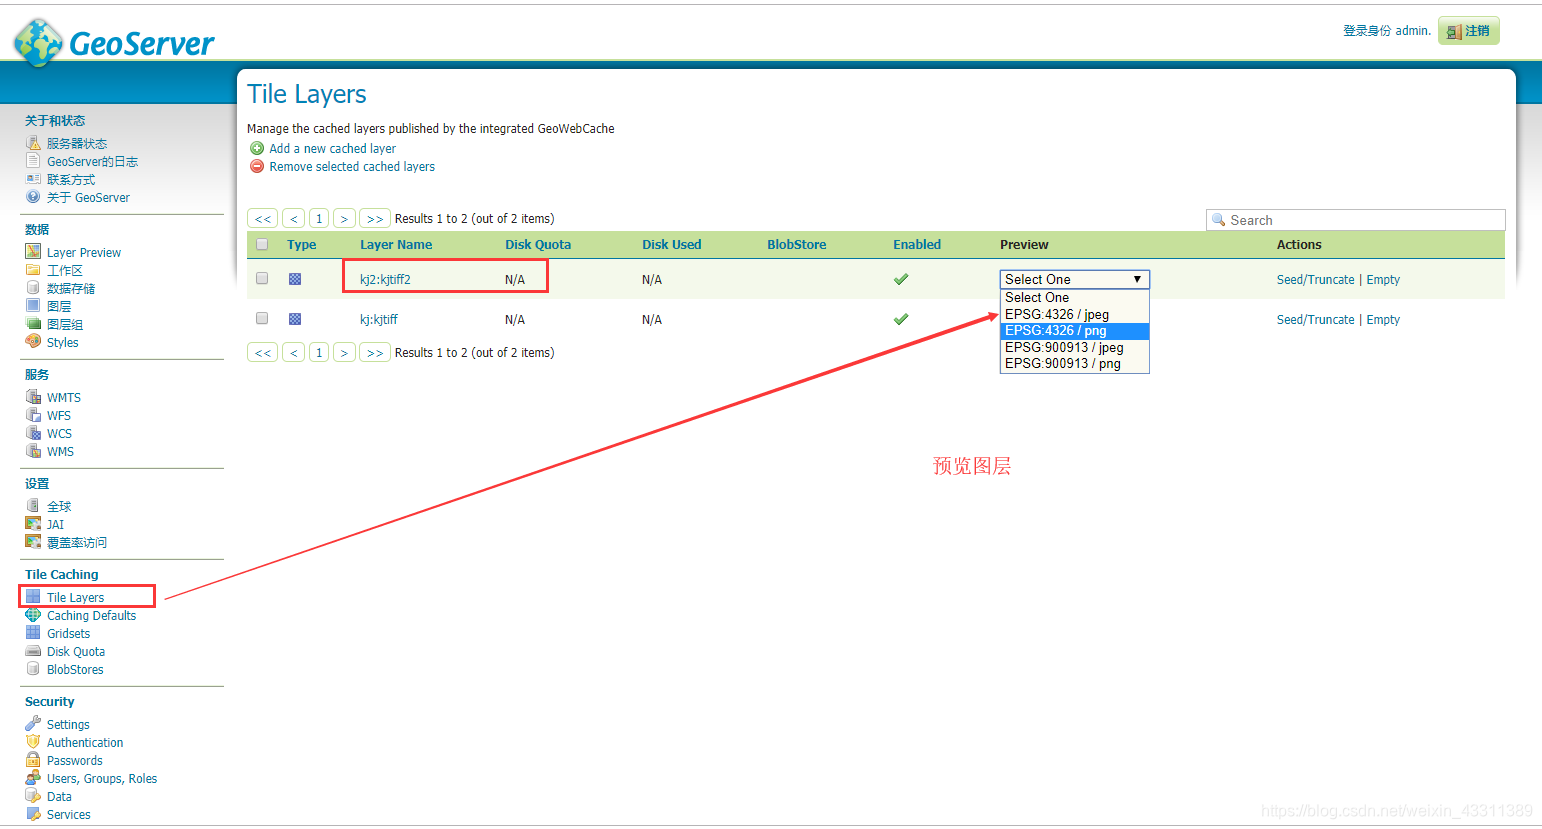Screen dimensions: 1542x829
Task: Pick Select One in the dropdown list
Action: click(1075, 298)
